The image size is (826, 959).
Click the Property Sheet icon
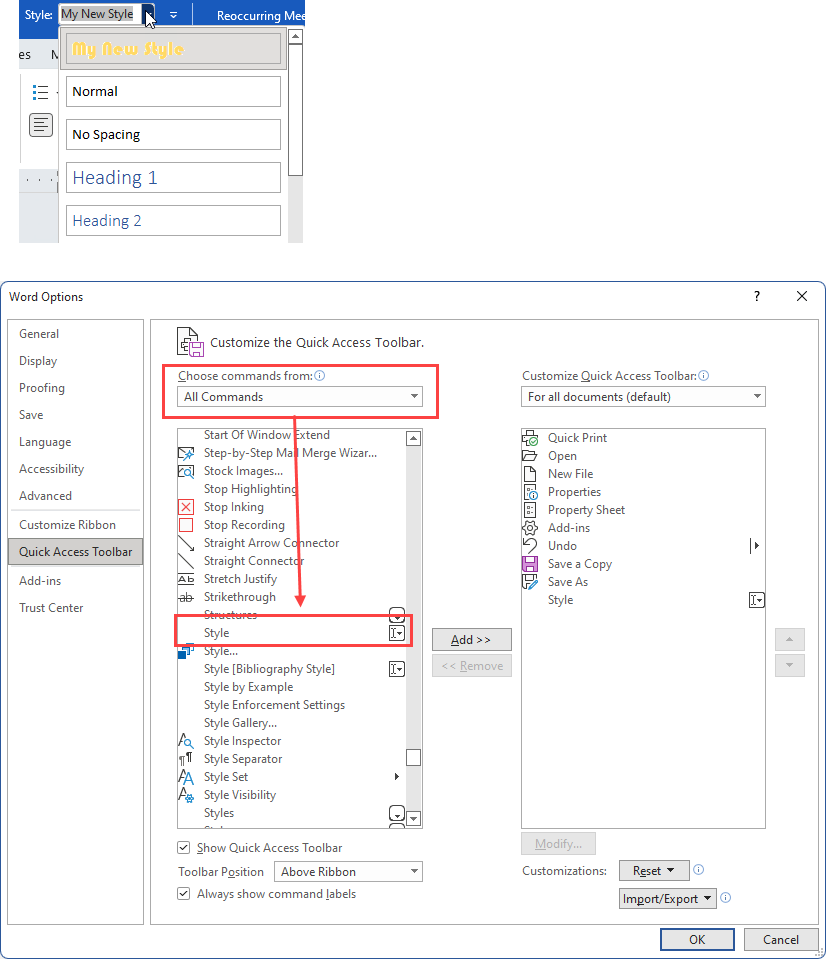click(x=530, y=510)
